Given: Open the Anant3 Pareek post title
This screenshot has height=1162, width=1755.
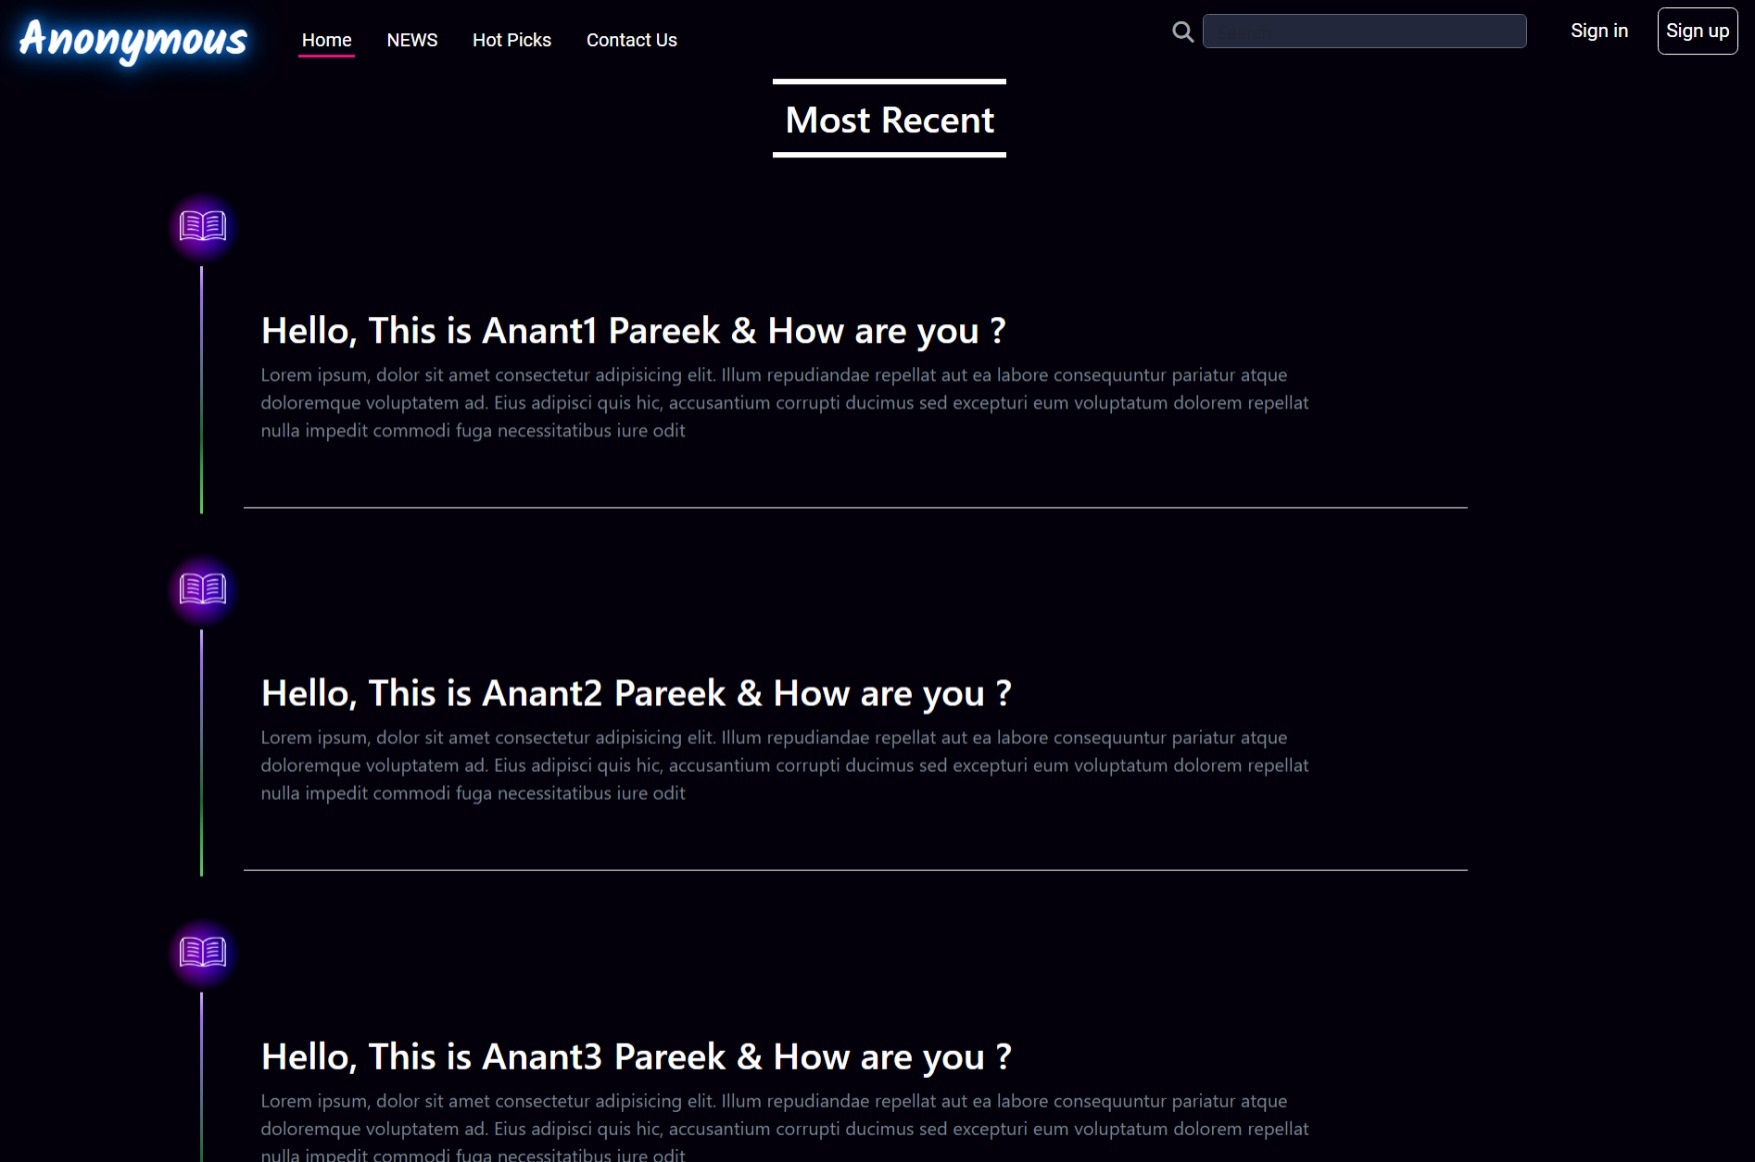Looking at the screenshot, I should point(636,1056).
